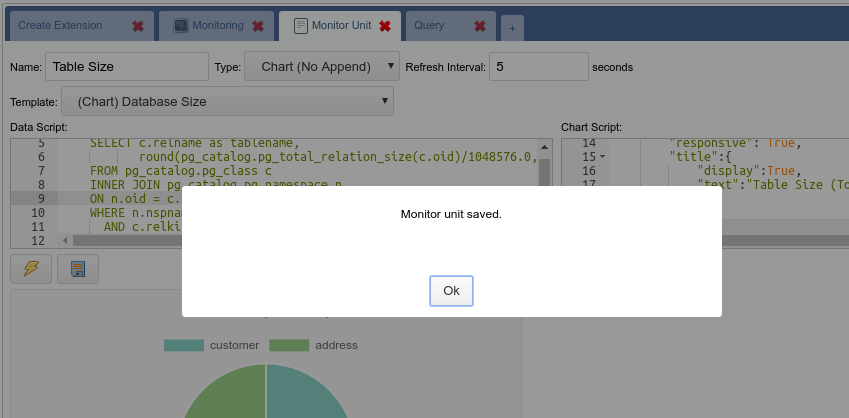Close the Monitor Unit tab
This screenshot has width=849, height=418.
[x=385, y=26]
